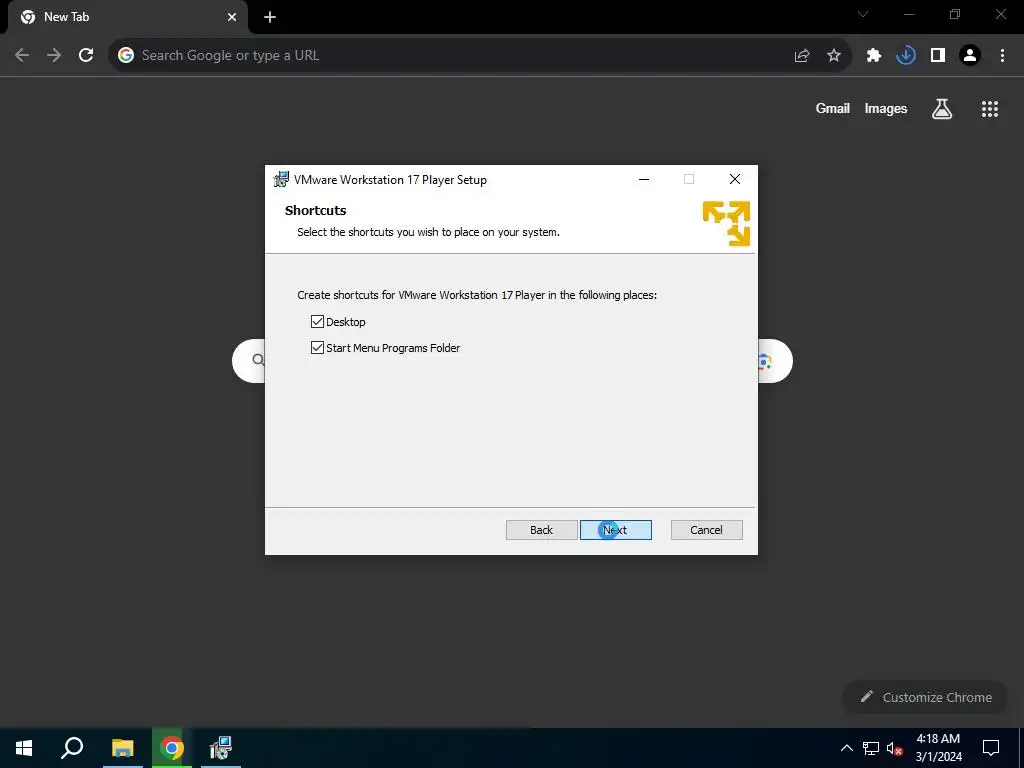This screenshot has height=768, width=1024.
Task: Uncheck the Desktop shortcut checkbox
Action: (x=317, y=321)
